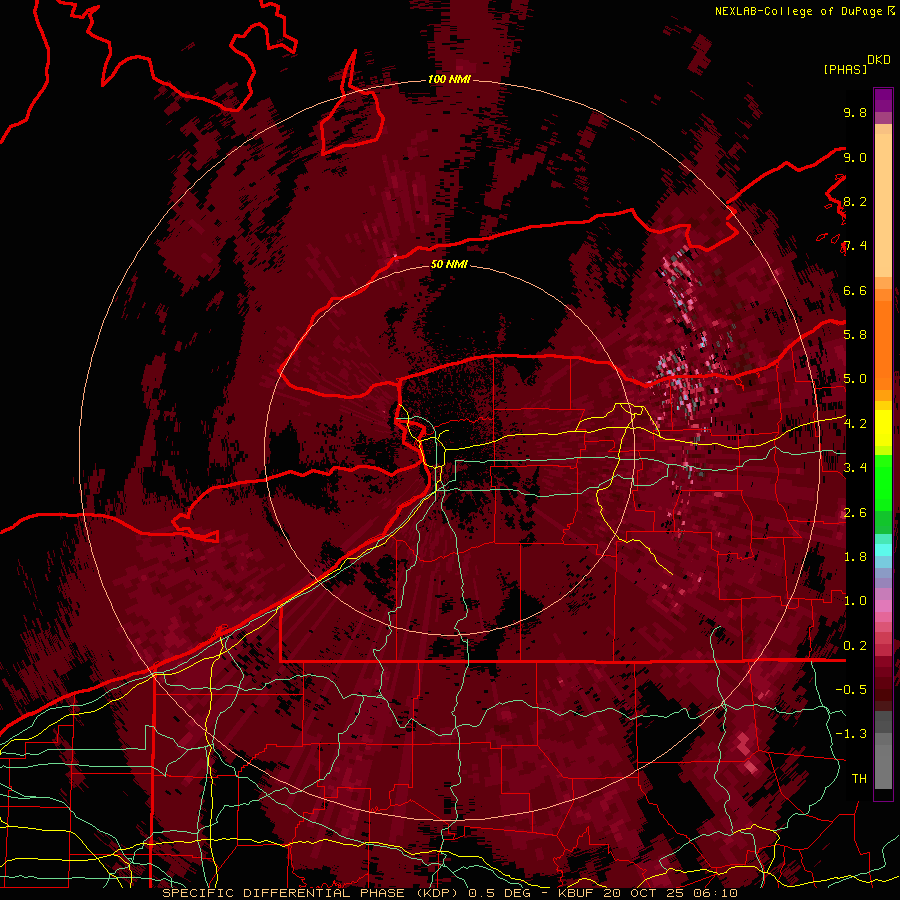Click the DKD unit label above the color scale
This screenshot has height=900, width=900.
coord(878,60)
